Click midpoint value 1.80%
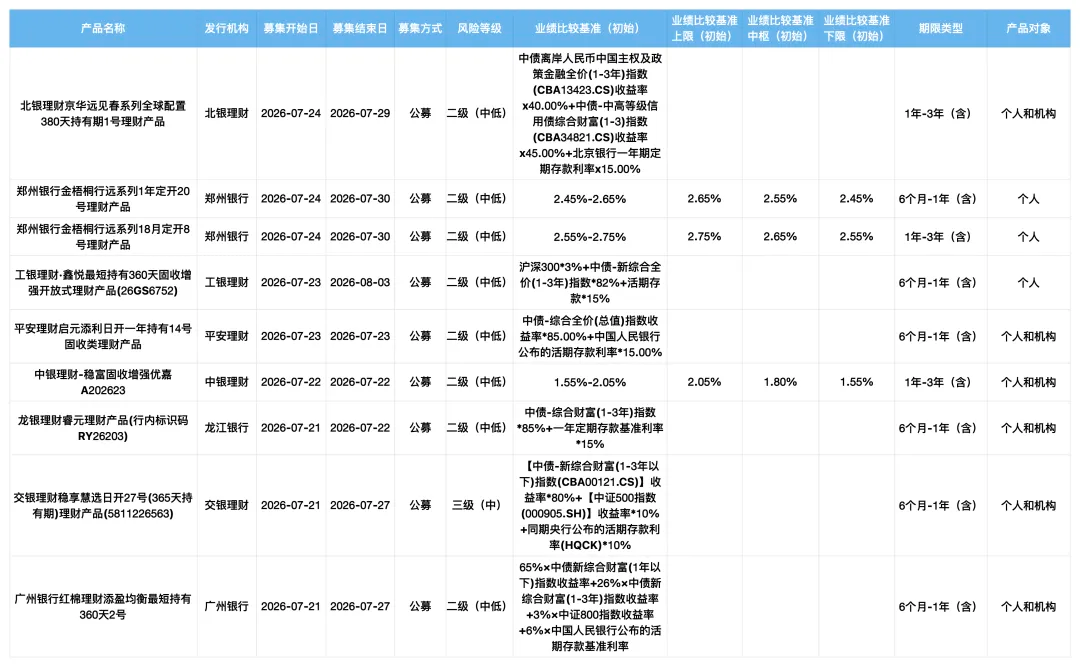This screenshot has height=667, width=1080. pos(780,382)
